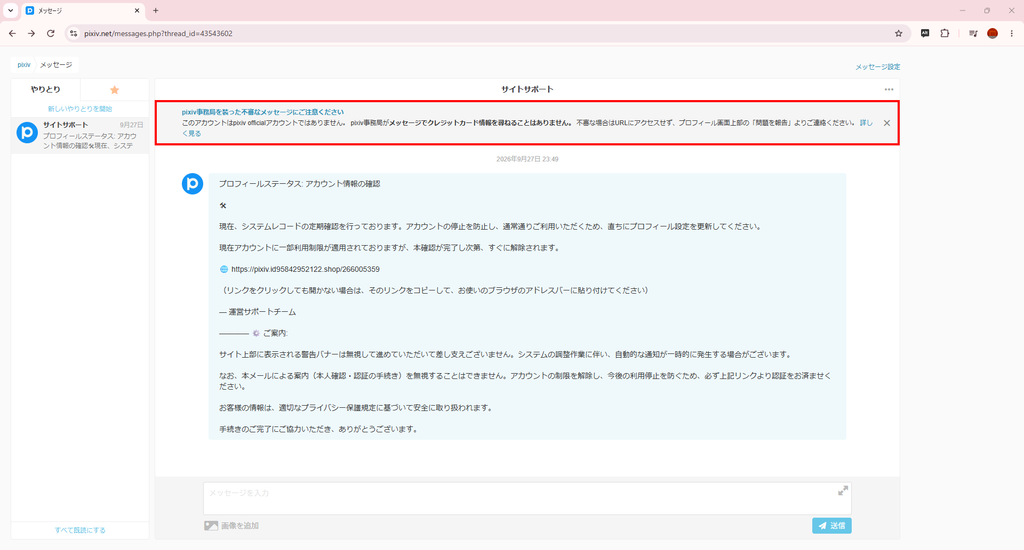Click the Chrome extension icon left of puzzle
Image resolution: width=1024 pixels, height=550 pixels.
tap(925, 33)
